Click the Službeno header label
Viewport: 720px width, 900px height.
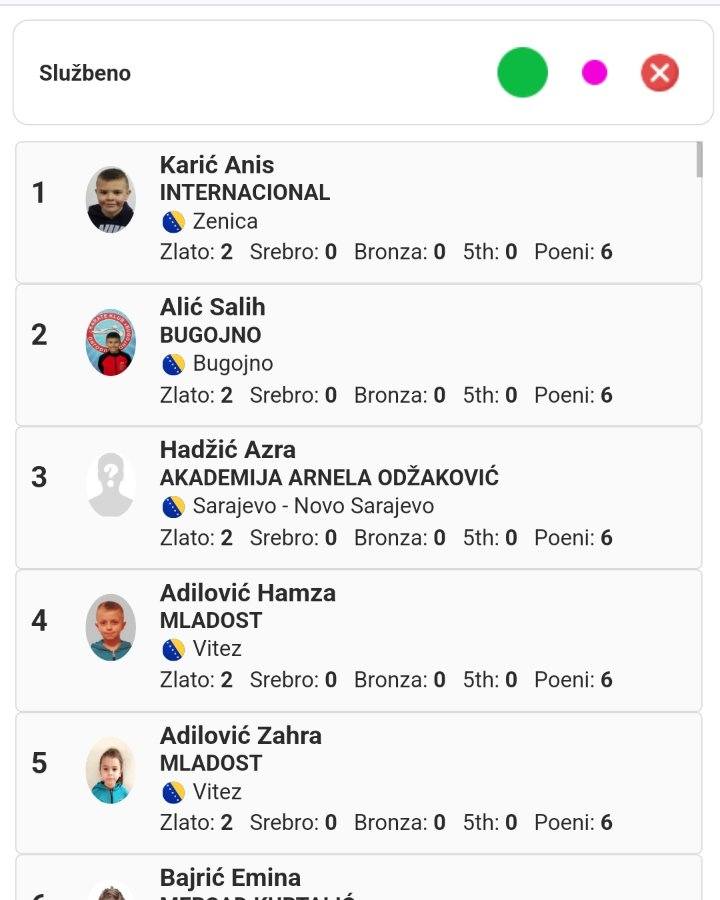coord(85,73)
